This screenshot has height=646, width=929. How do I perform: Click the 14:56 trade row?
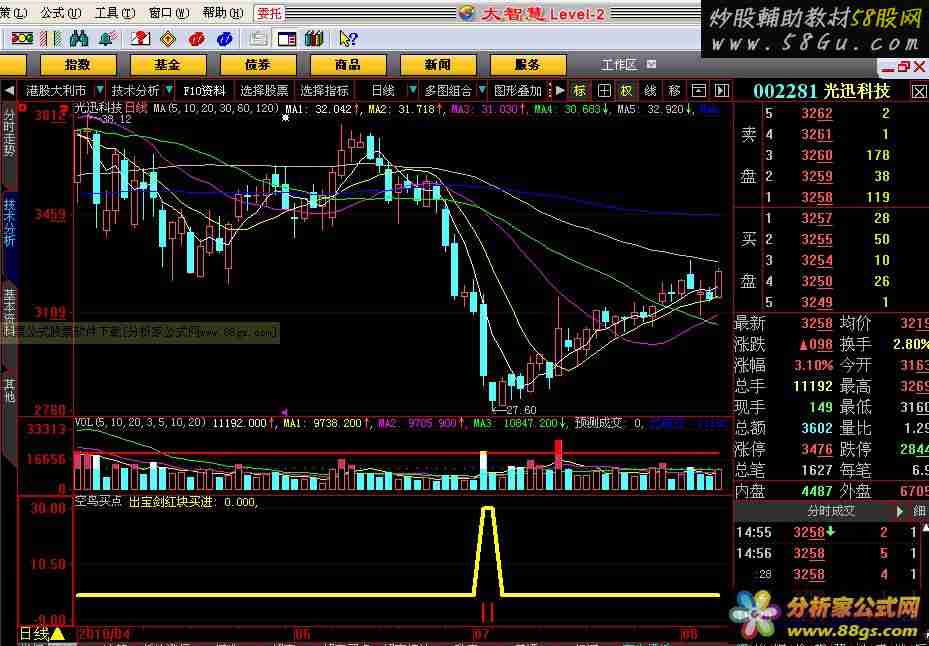(831, 554)
